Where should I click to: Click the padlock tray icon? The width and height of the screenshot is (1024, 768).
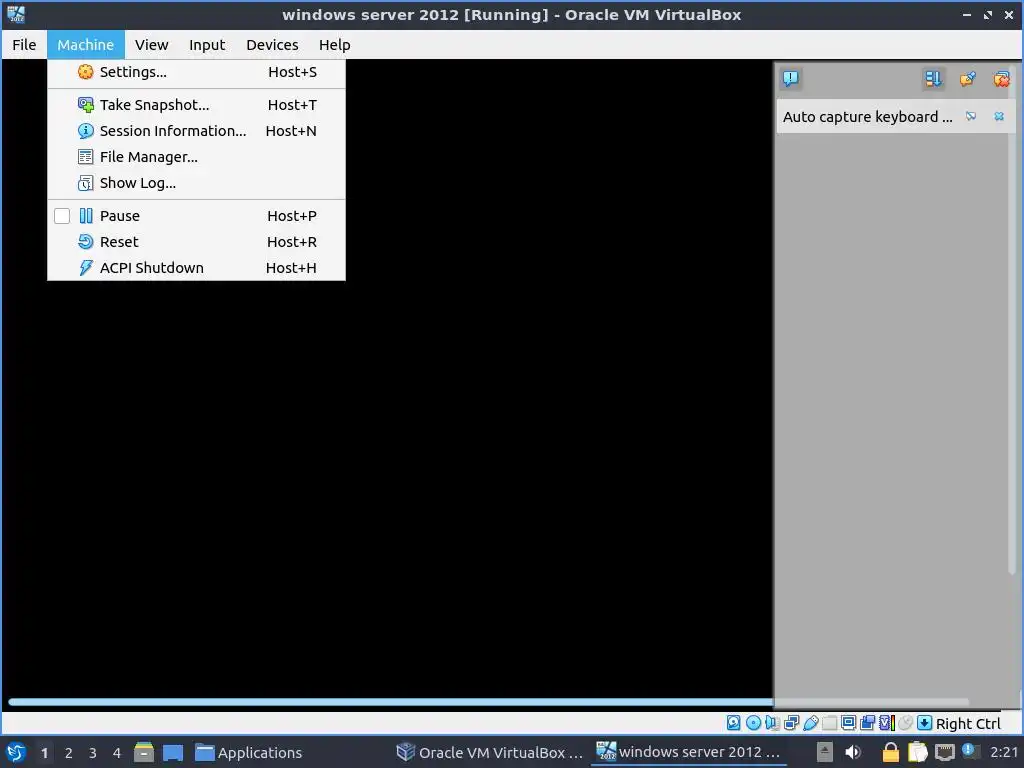point(890,752)
